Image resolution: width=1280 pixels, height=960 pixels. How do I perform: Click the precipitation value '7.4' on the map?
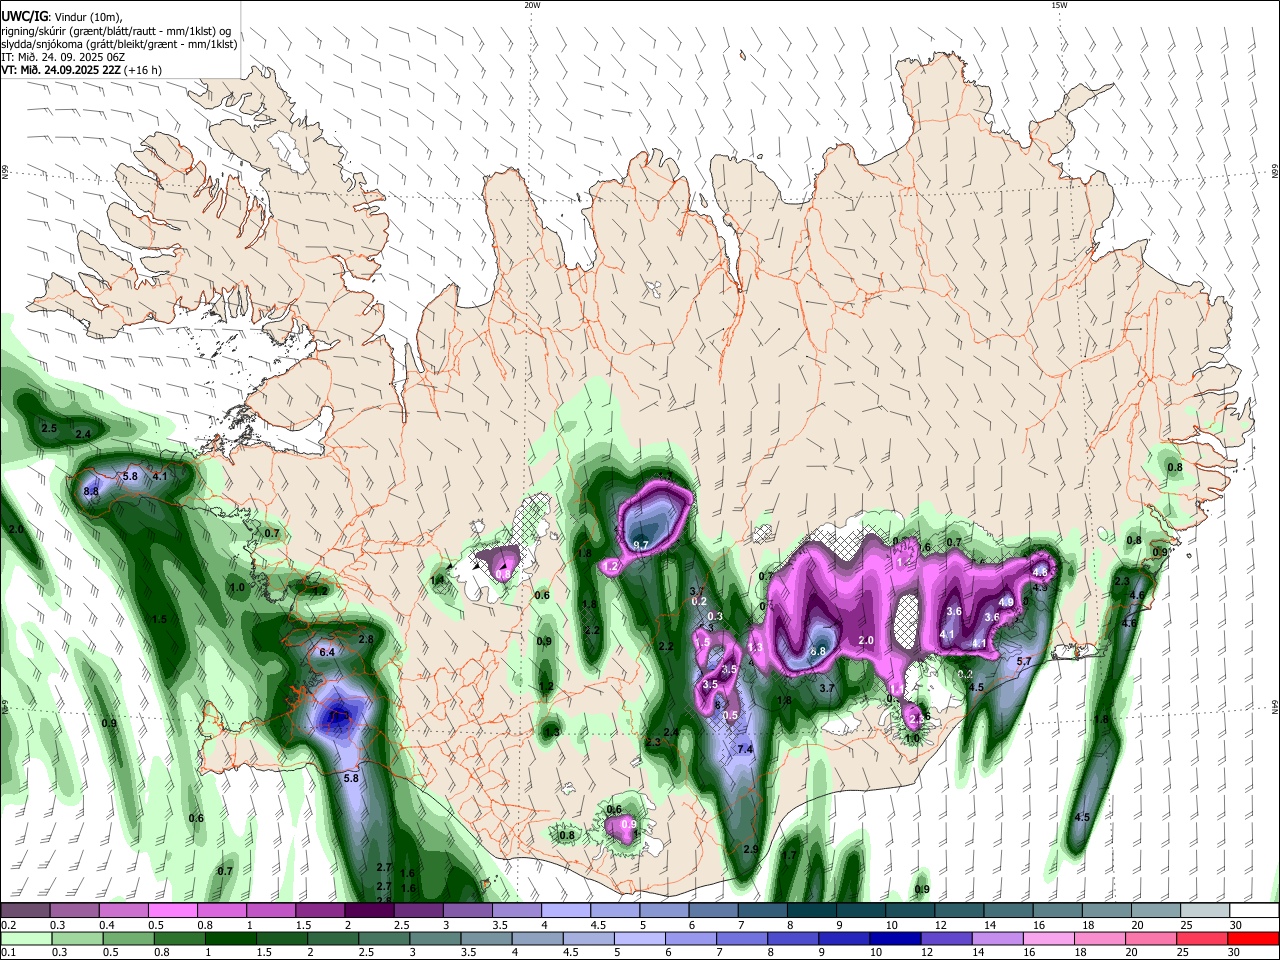click(745, 749)
